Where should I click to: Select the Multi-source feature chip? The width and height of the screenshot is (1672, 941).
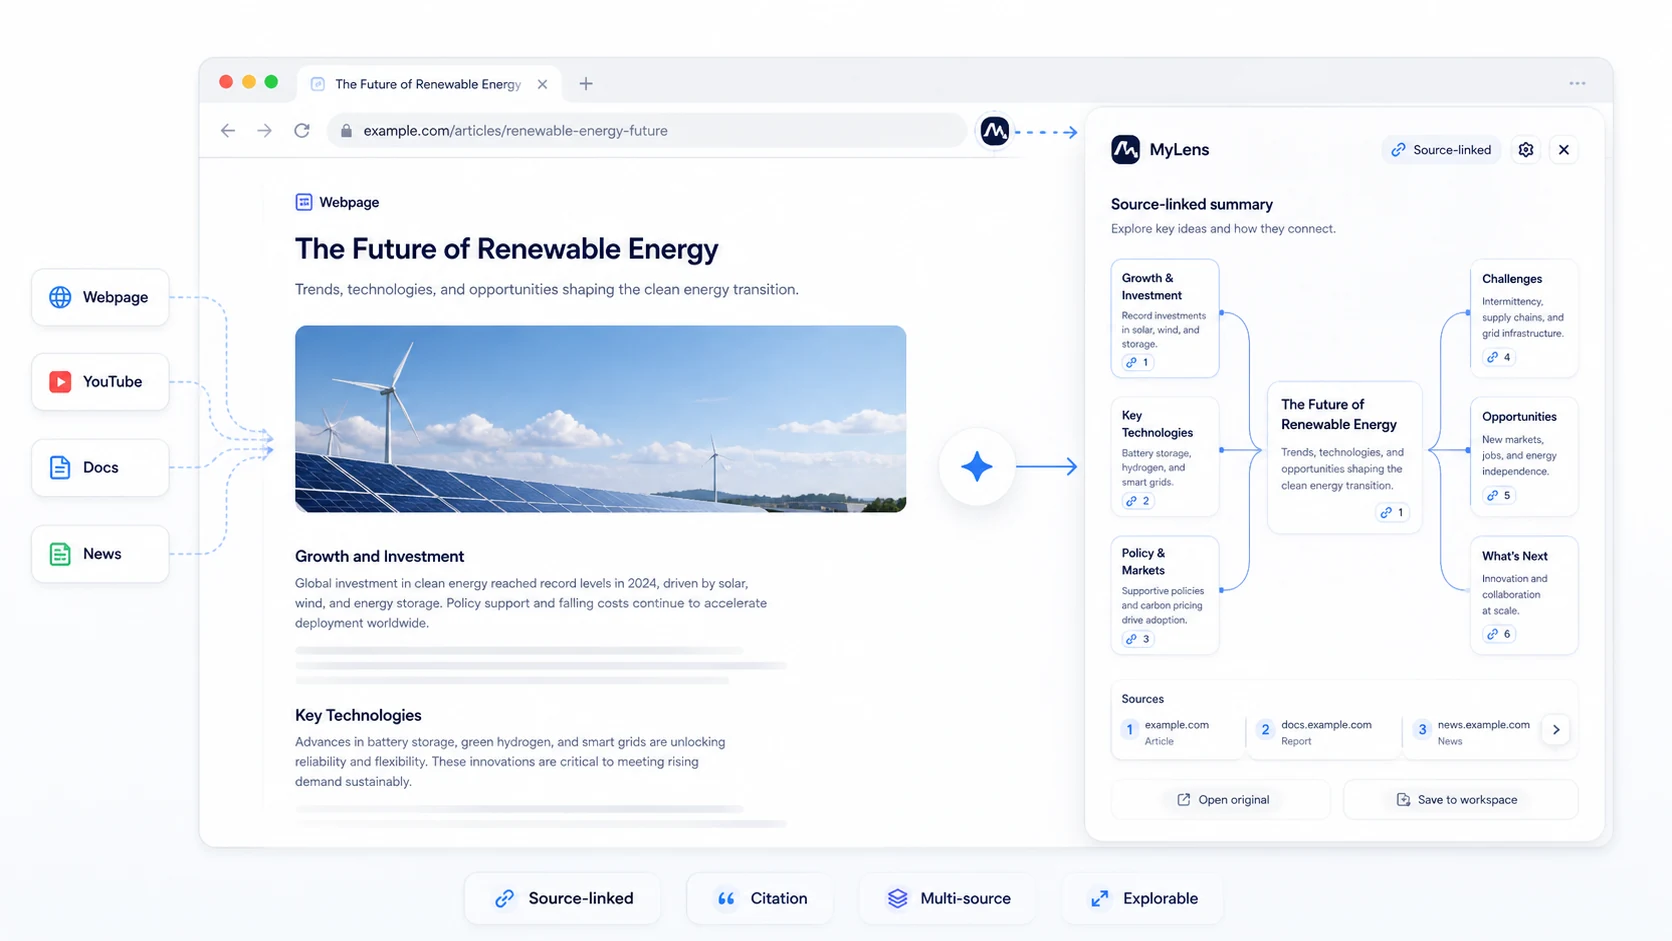point(948,899)
